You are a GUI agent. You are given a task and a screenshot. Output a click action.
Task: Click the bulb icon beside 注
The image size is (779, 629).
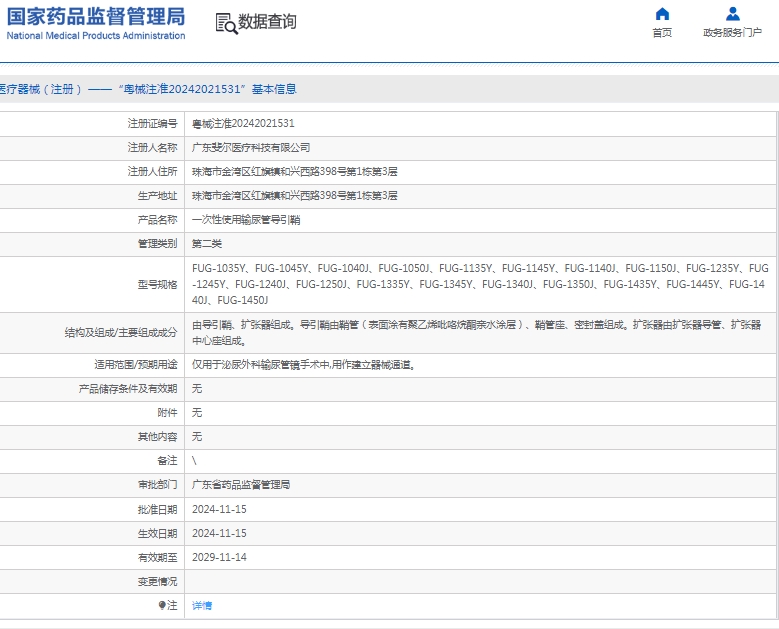pos(162,605)
